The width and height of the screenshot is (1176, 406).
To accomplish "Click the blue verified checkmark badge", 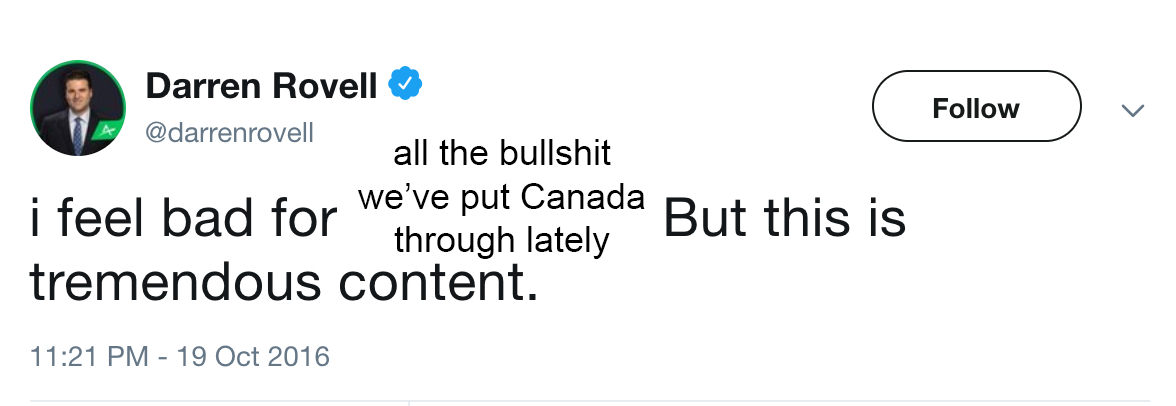I will 404,86.
